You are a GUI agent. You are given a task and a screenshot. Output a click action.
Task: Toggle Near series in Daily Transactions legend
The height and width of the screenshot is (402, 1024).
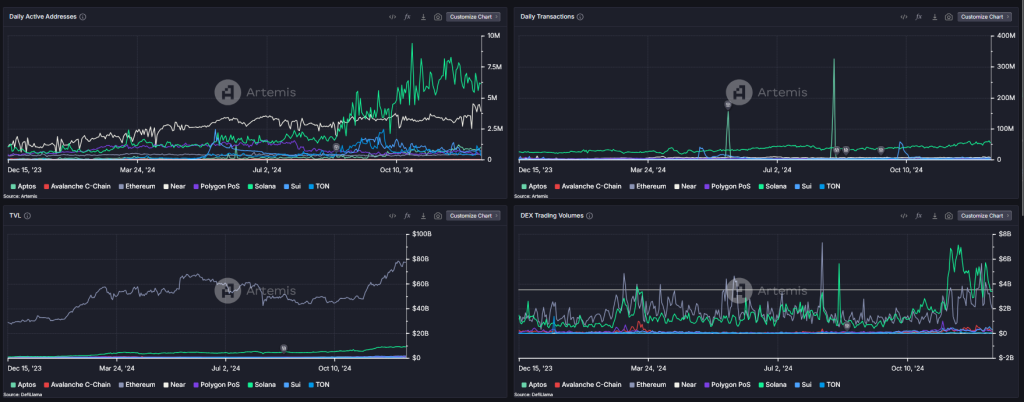684,186
